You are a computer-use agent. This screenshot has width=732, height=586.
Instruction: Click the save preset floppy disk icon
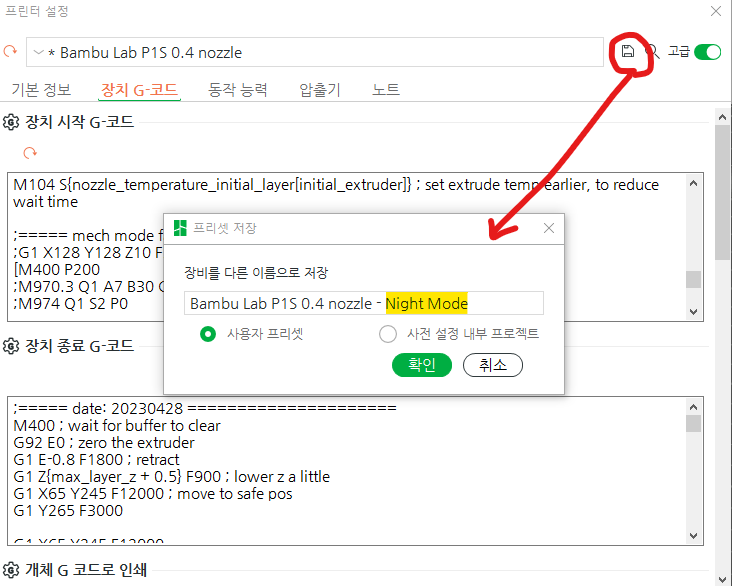(x=628, y=51)
